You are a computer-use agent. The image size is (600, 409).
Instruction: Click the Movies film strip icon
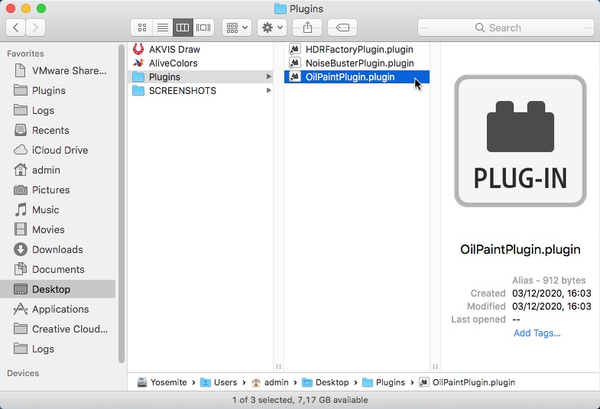pyautogui.click(x=20, y=230)
